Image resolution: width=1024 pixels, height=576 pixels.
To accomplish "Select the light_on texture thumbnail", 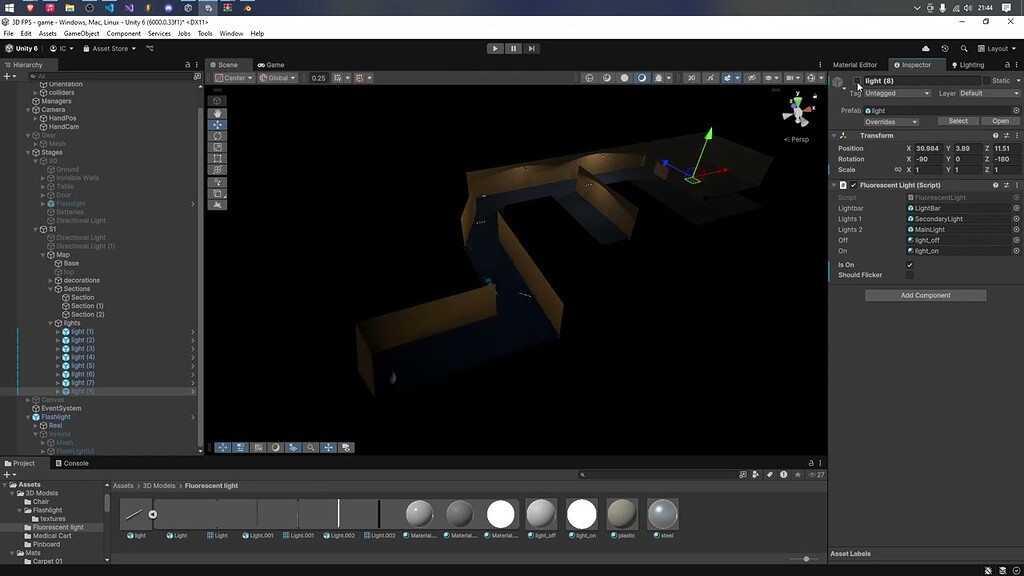I will (x=582, y=513).
